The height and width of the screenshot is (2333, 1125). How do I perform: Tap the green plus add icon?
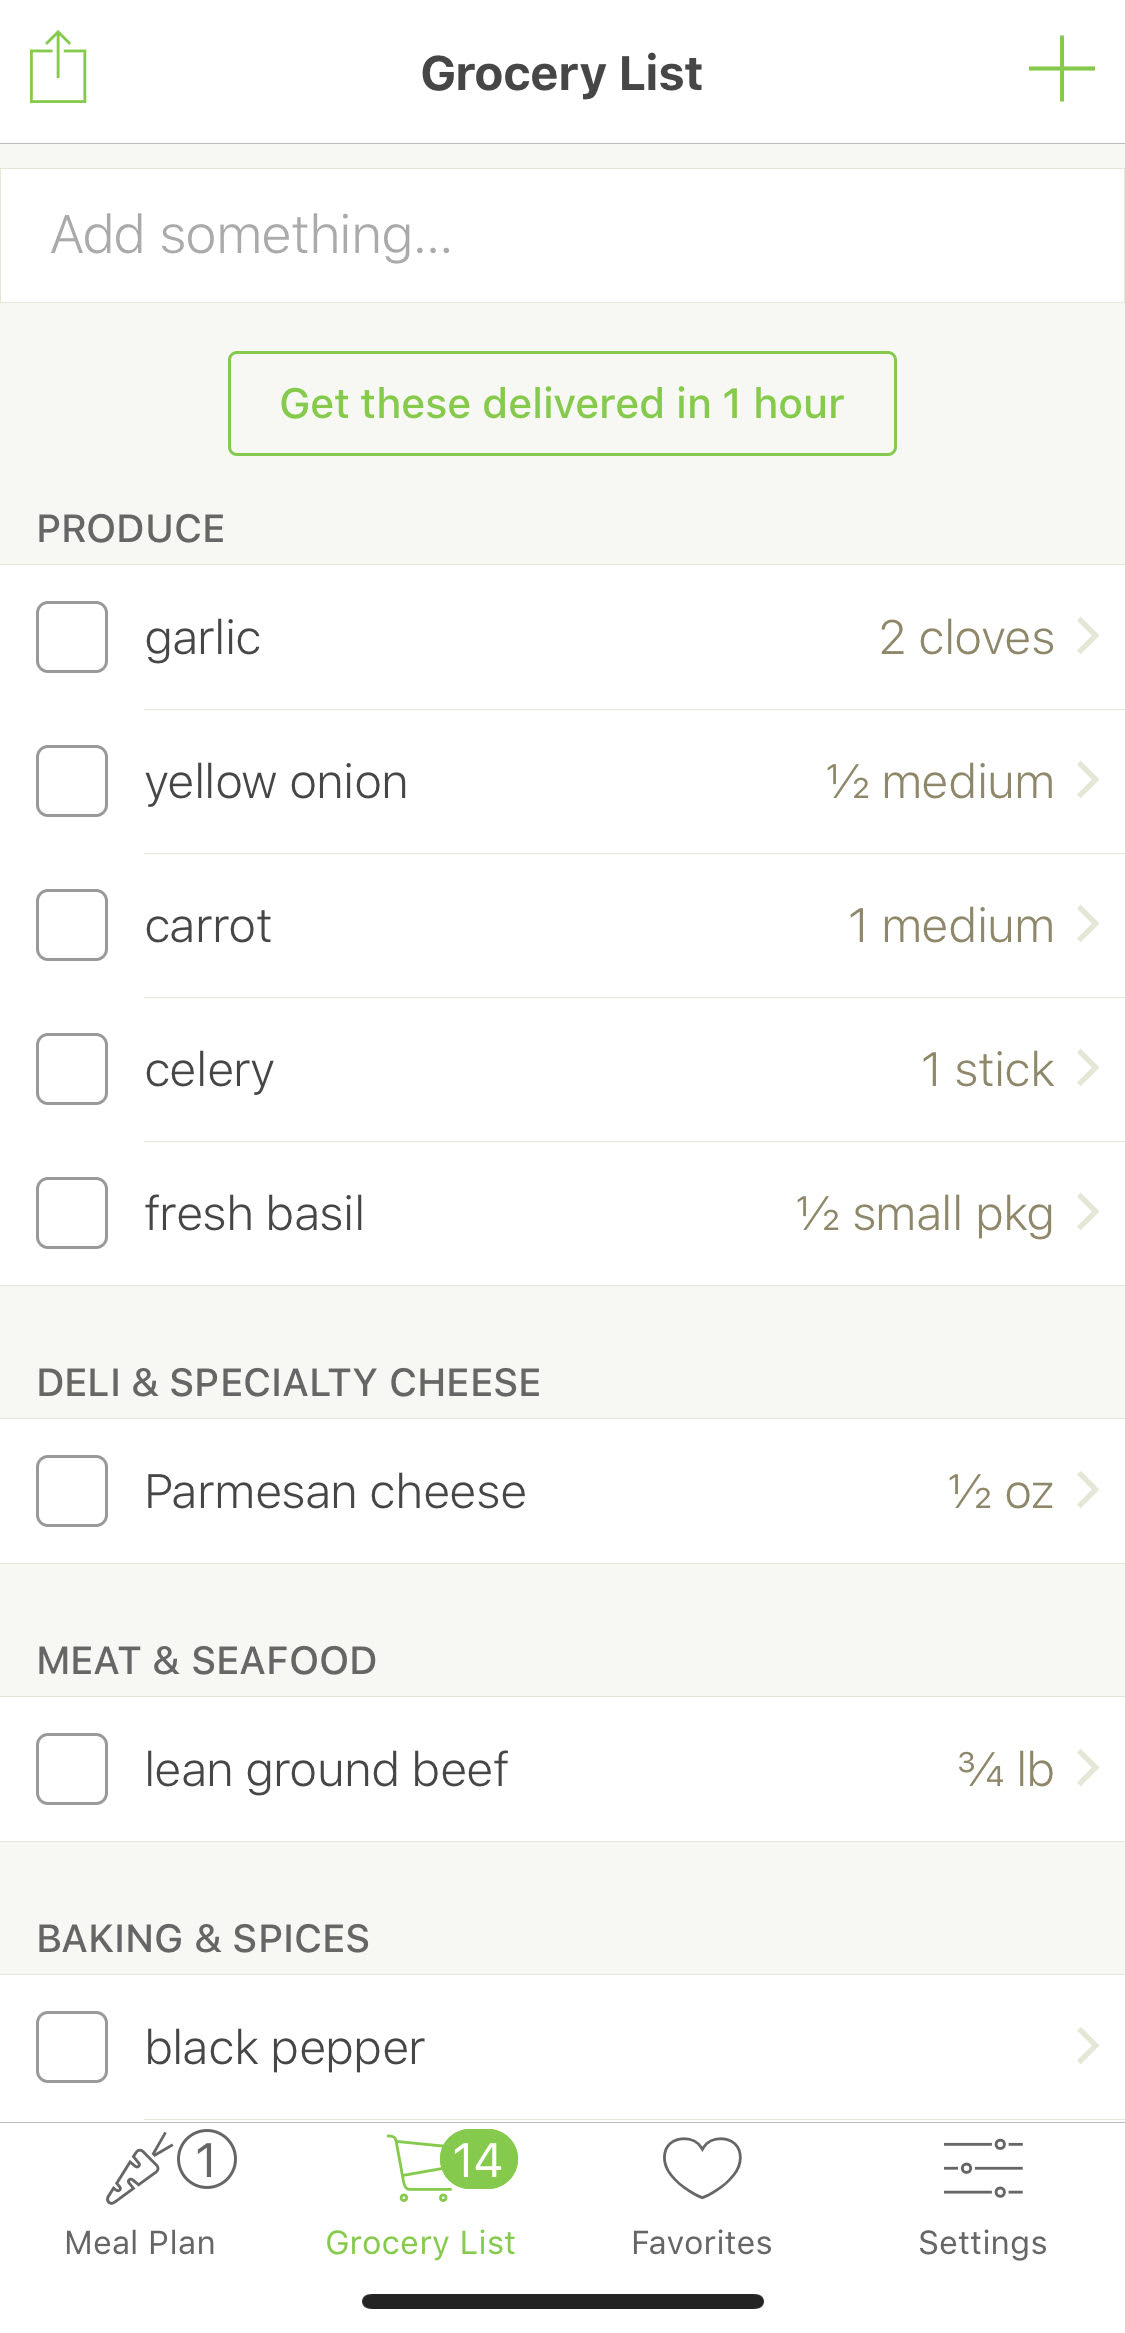coord(1061,69)
